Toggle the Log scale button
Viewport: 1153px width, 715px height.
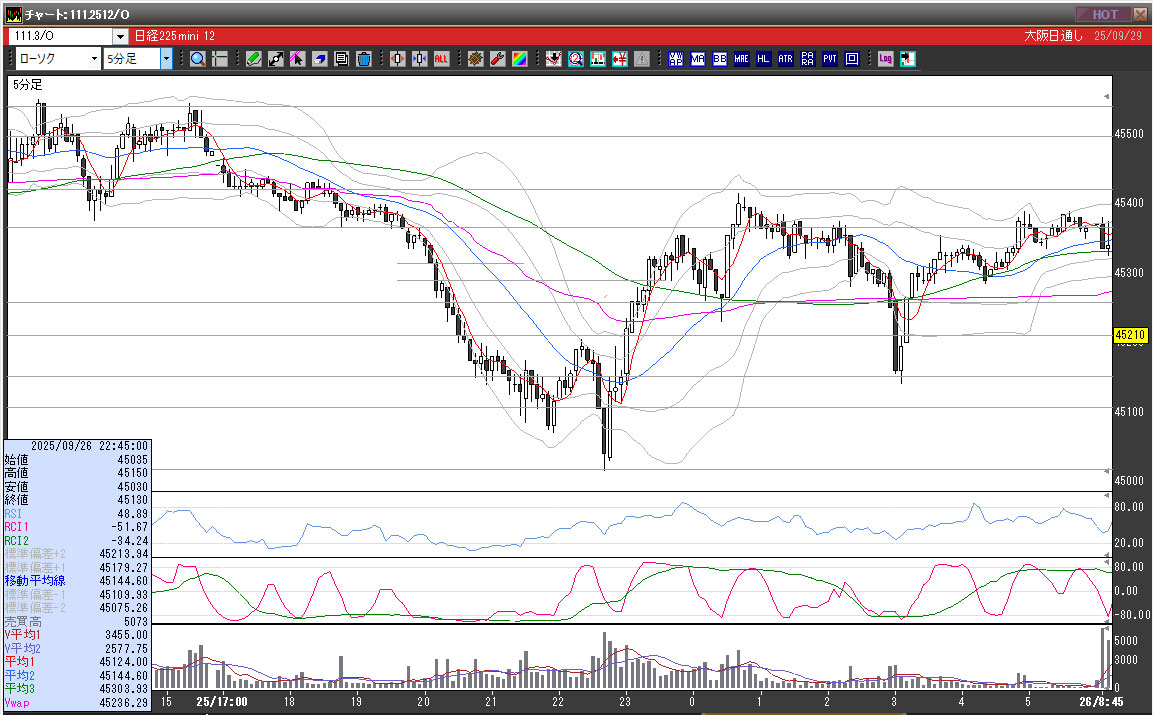tap(886, 59)
